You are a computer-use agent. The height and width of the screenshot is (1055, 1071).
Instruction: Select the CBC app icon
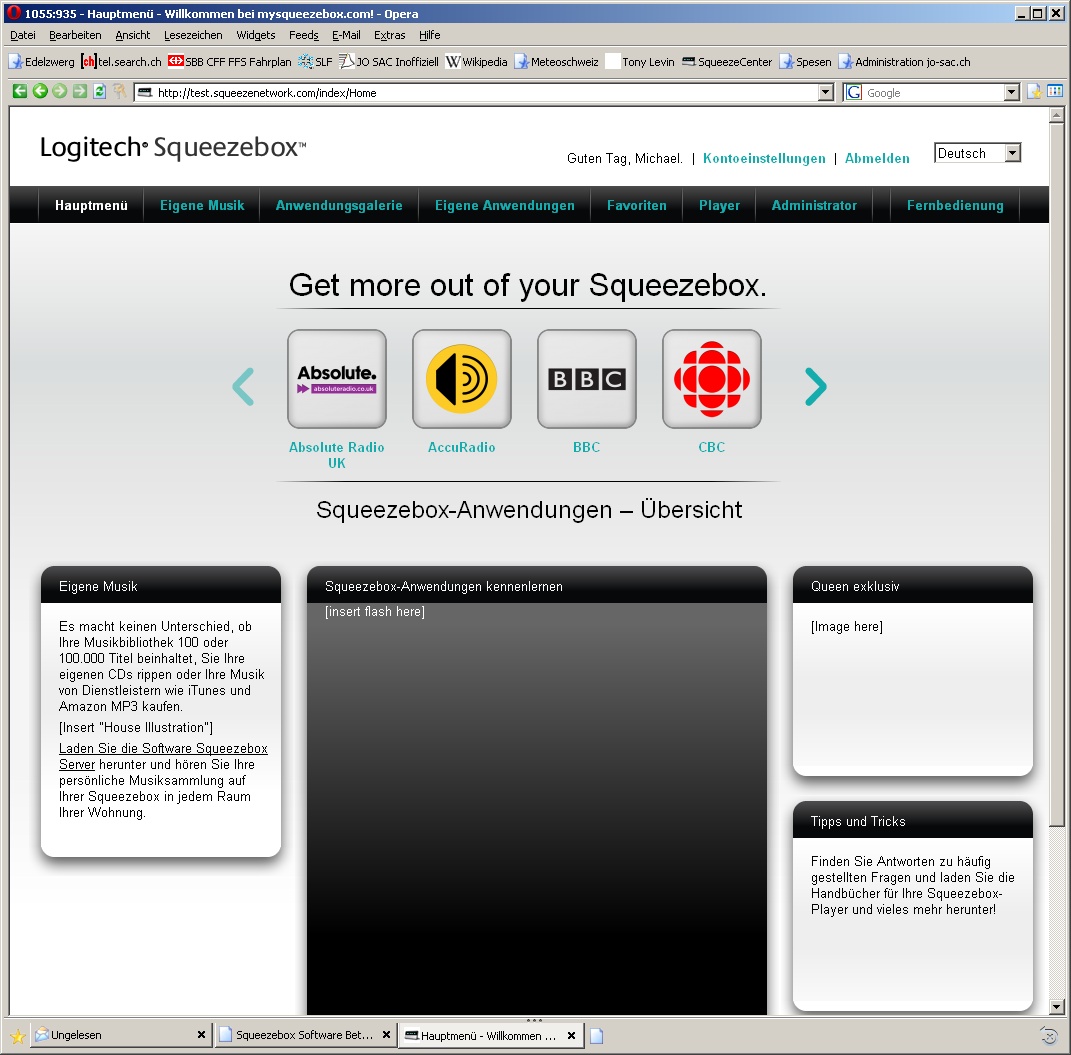711,379
